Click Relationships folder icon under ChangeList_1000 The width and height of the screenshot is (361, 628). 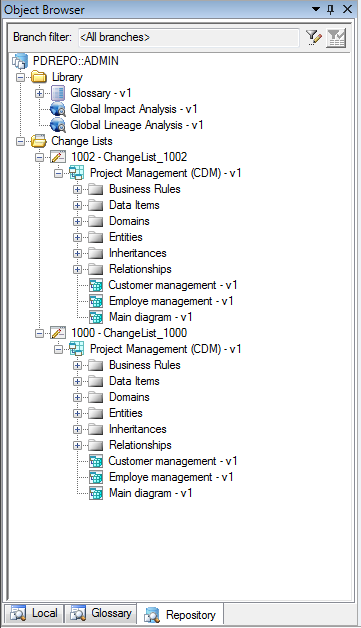tap(96, 445)
